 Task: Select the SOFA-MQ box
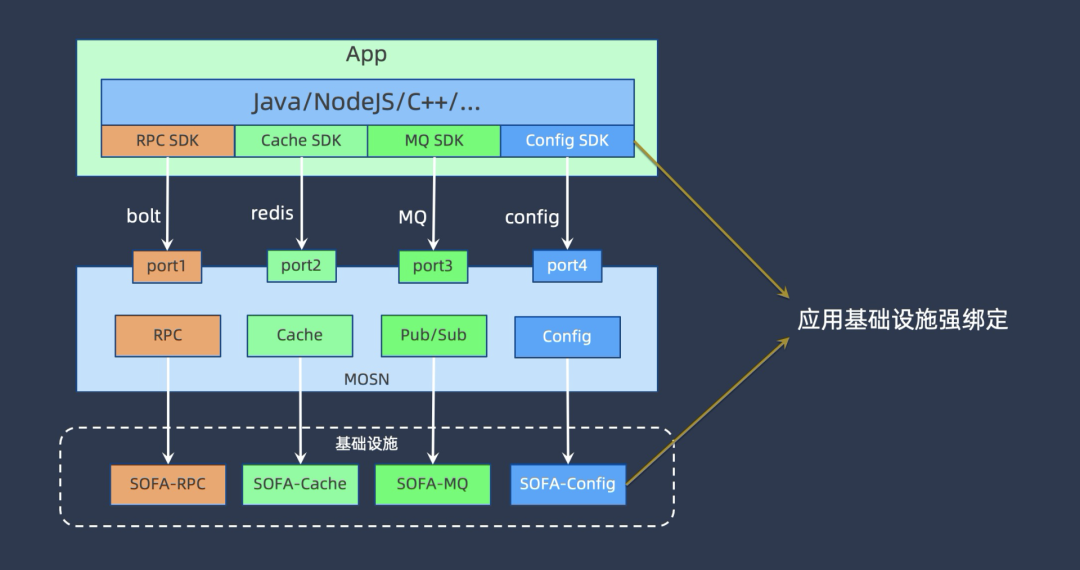(433, 485)
